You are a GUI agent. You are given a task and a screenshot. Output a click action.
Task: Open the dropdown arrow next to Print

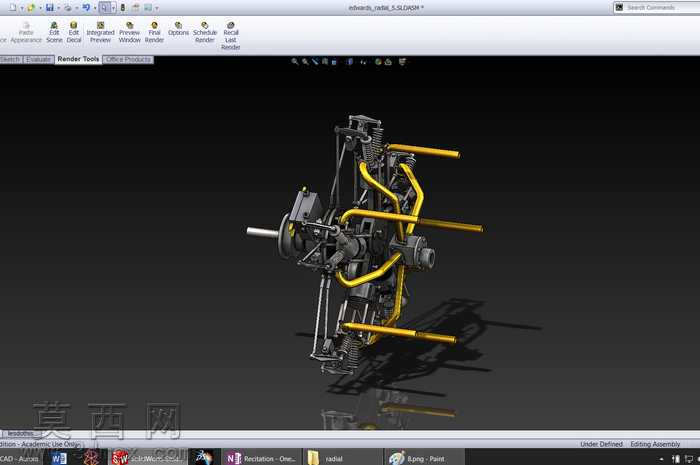(x=76, y=8)
